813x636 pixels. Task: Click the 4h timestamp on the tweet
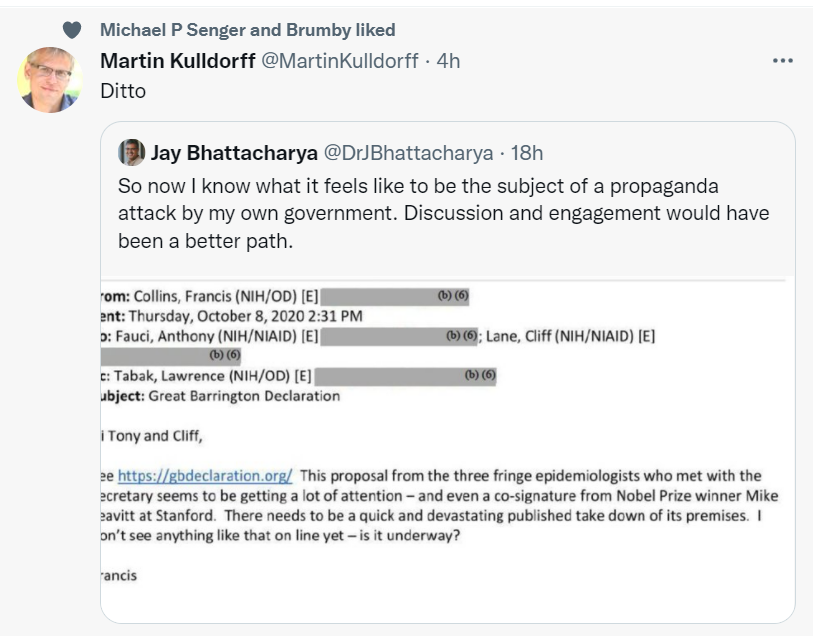(x=449, y=61)
